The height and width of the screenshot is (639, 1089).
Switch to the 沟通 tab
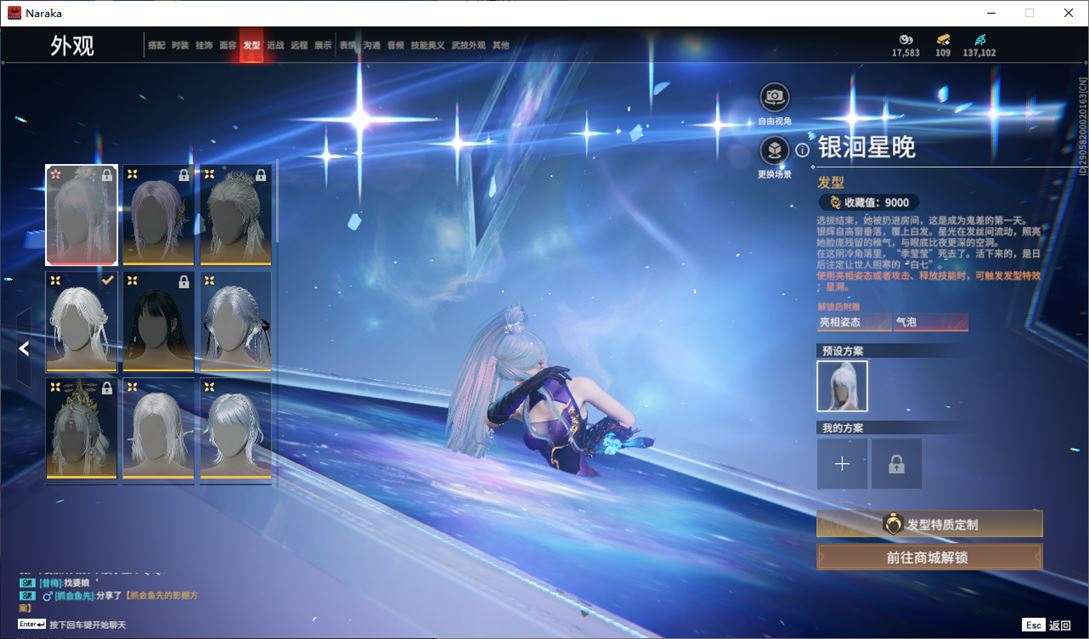[x=372, y=45]
